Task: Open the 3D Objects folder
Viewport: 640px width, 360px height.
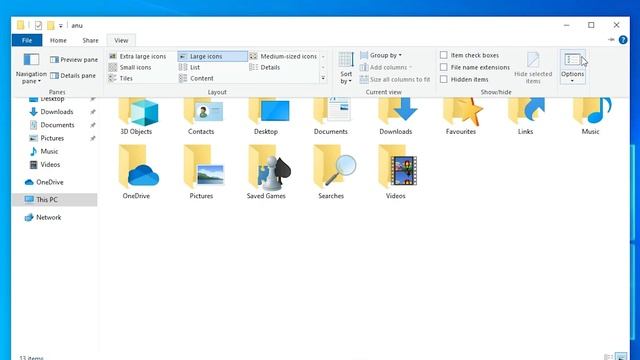Action: click(136, 116)
